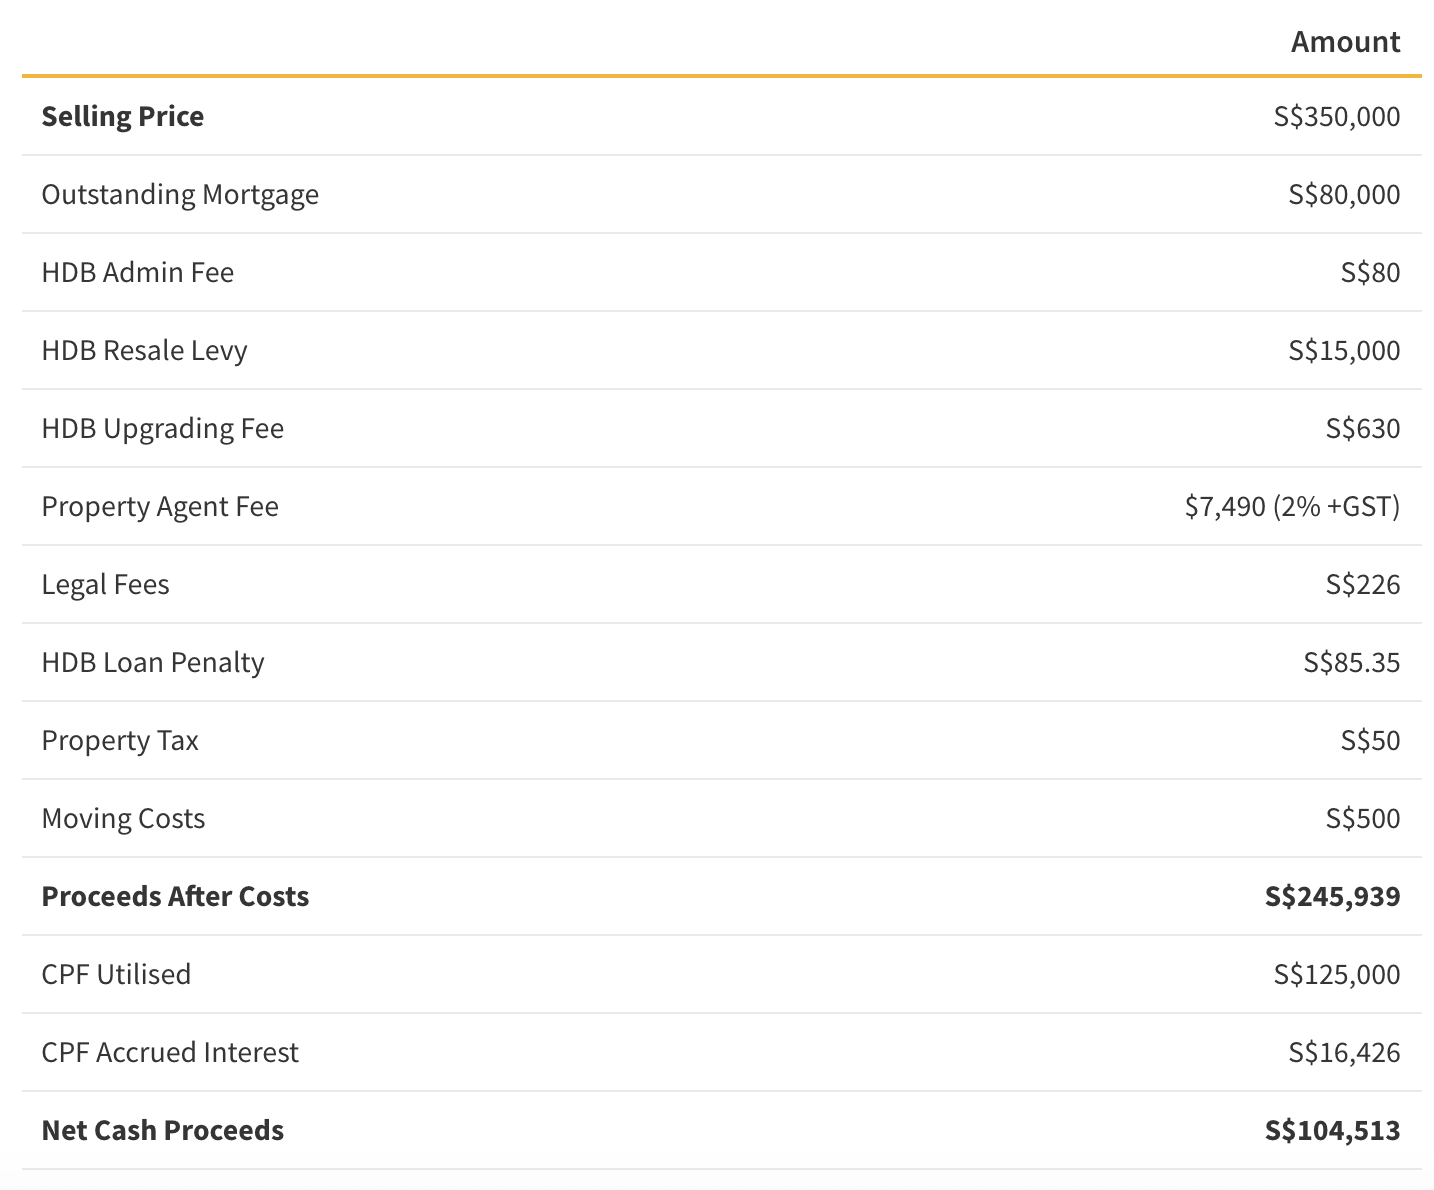Select the Outstanding Mortgage label
1434x1190 pixels.
tap(180, 194)
